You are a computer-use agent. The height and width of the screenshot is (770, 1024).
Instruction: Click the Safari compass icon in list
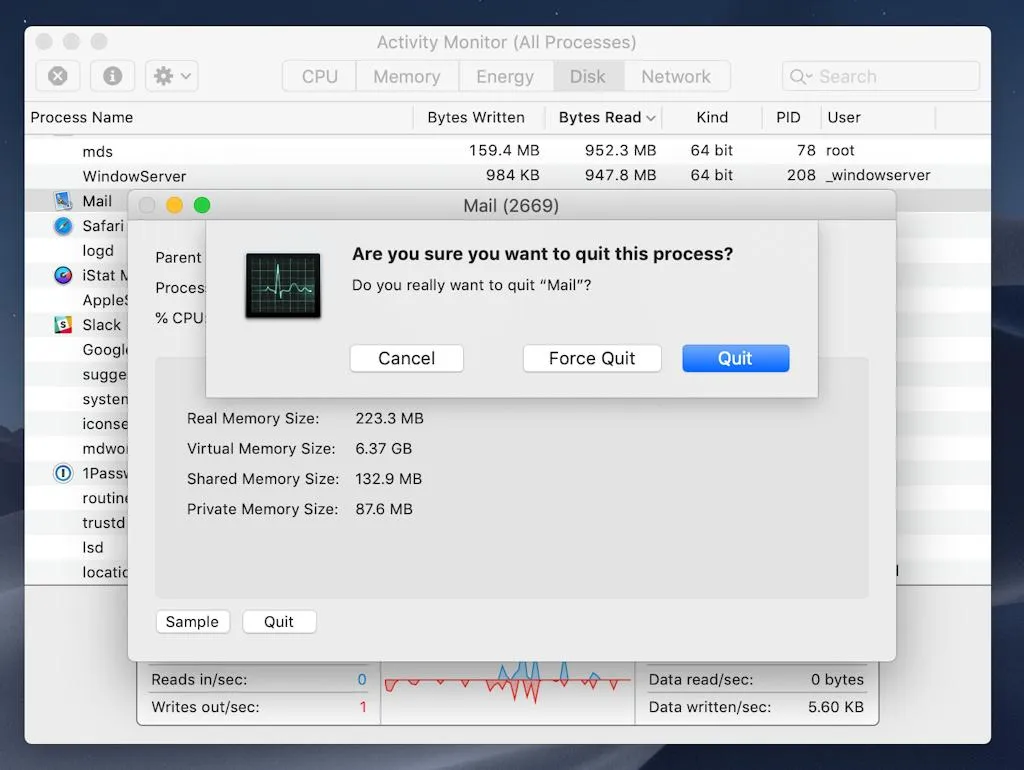[x=63, y=226]
